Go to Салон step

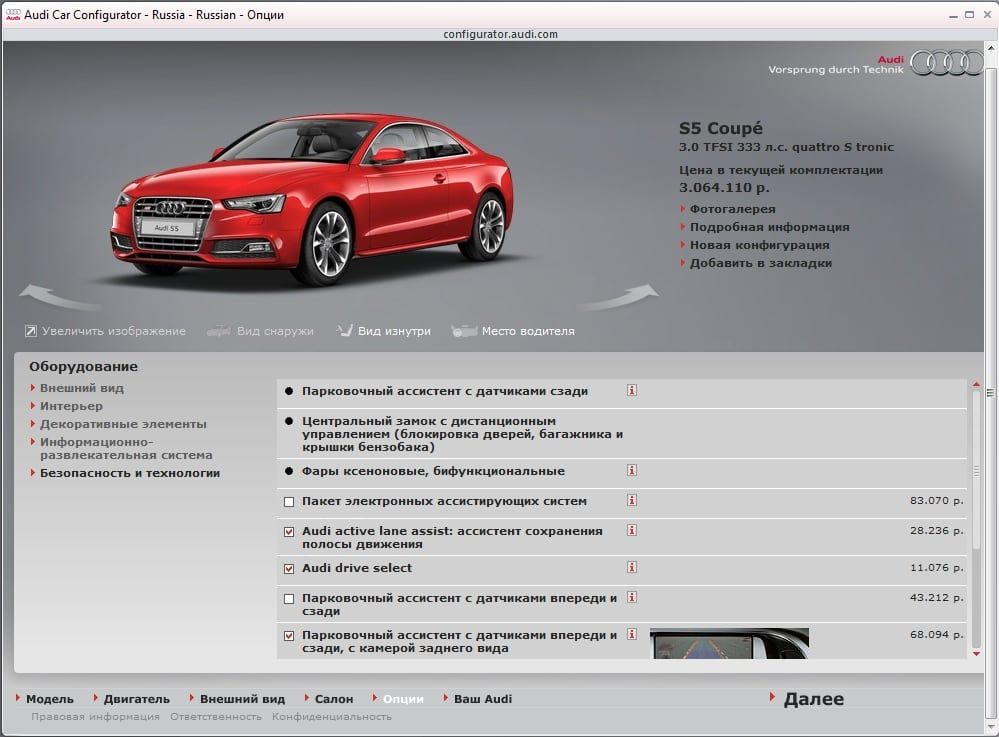334,699
